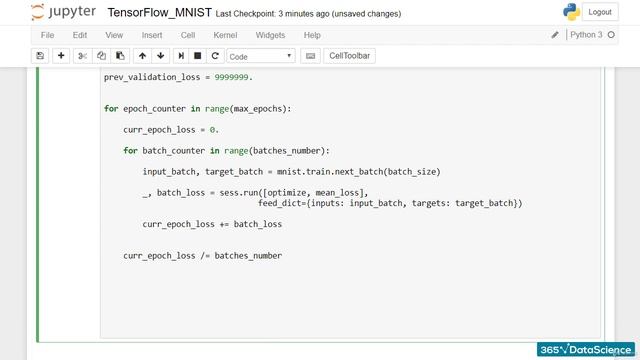
Task: Click the Last Checkpoint status text
Action: 308,14
